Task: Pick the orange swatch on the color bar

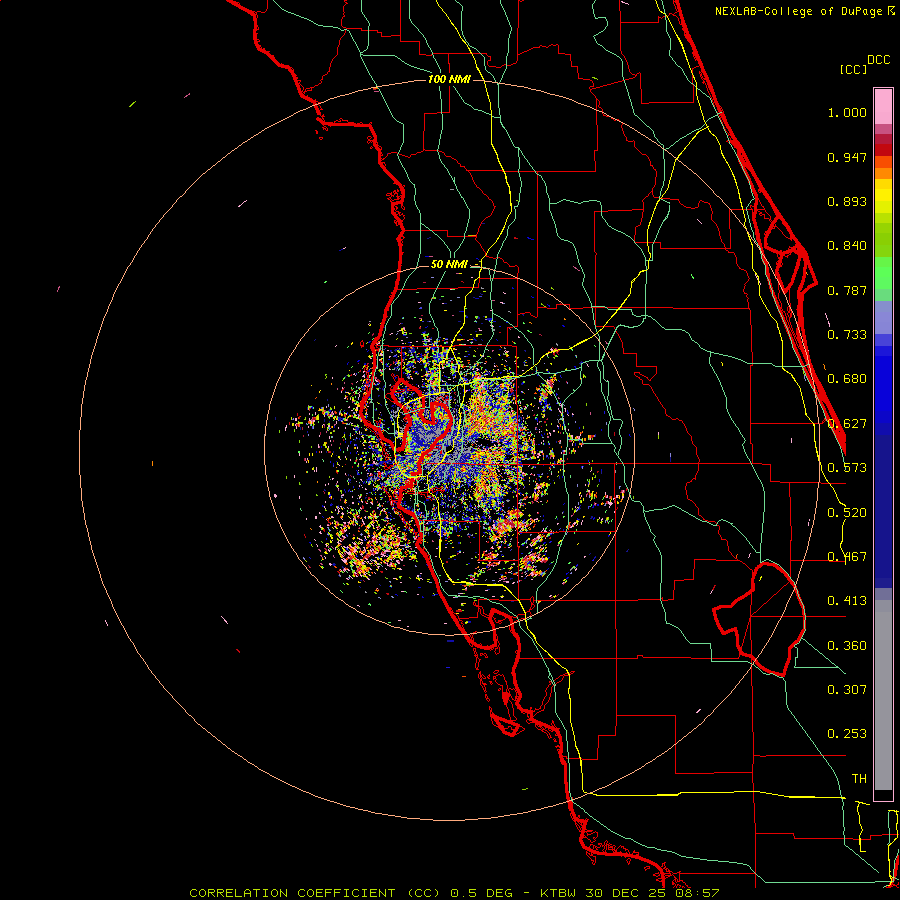Action: pyautogui.click(x=883, y=173)
